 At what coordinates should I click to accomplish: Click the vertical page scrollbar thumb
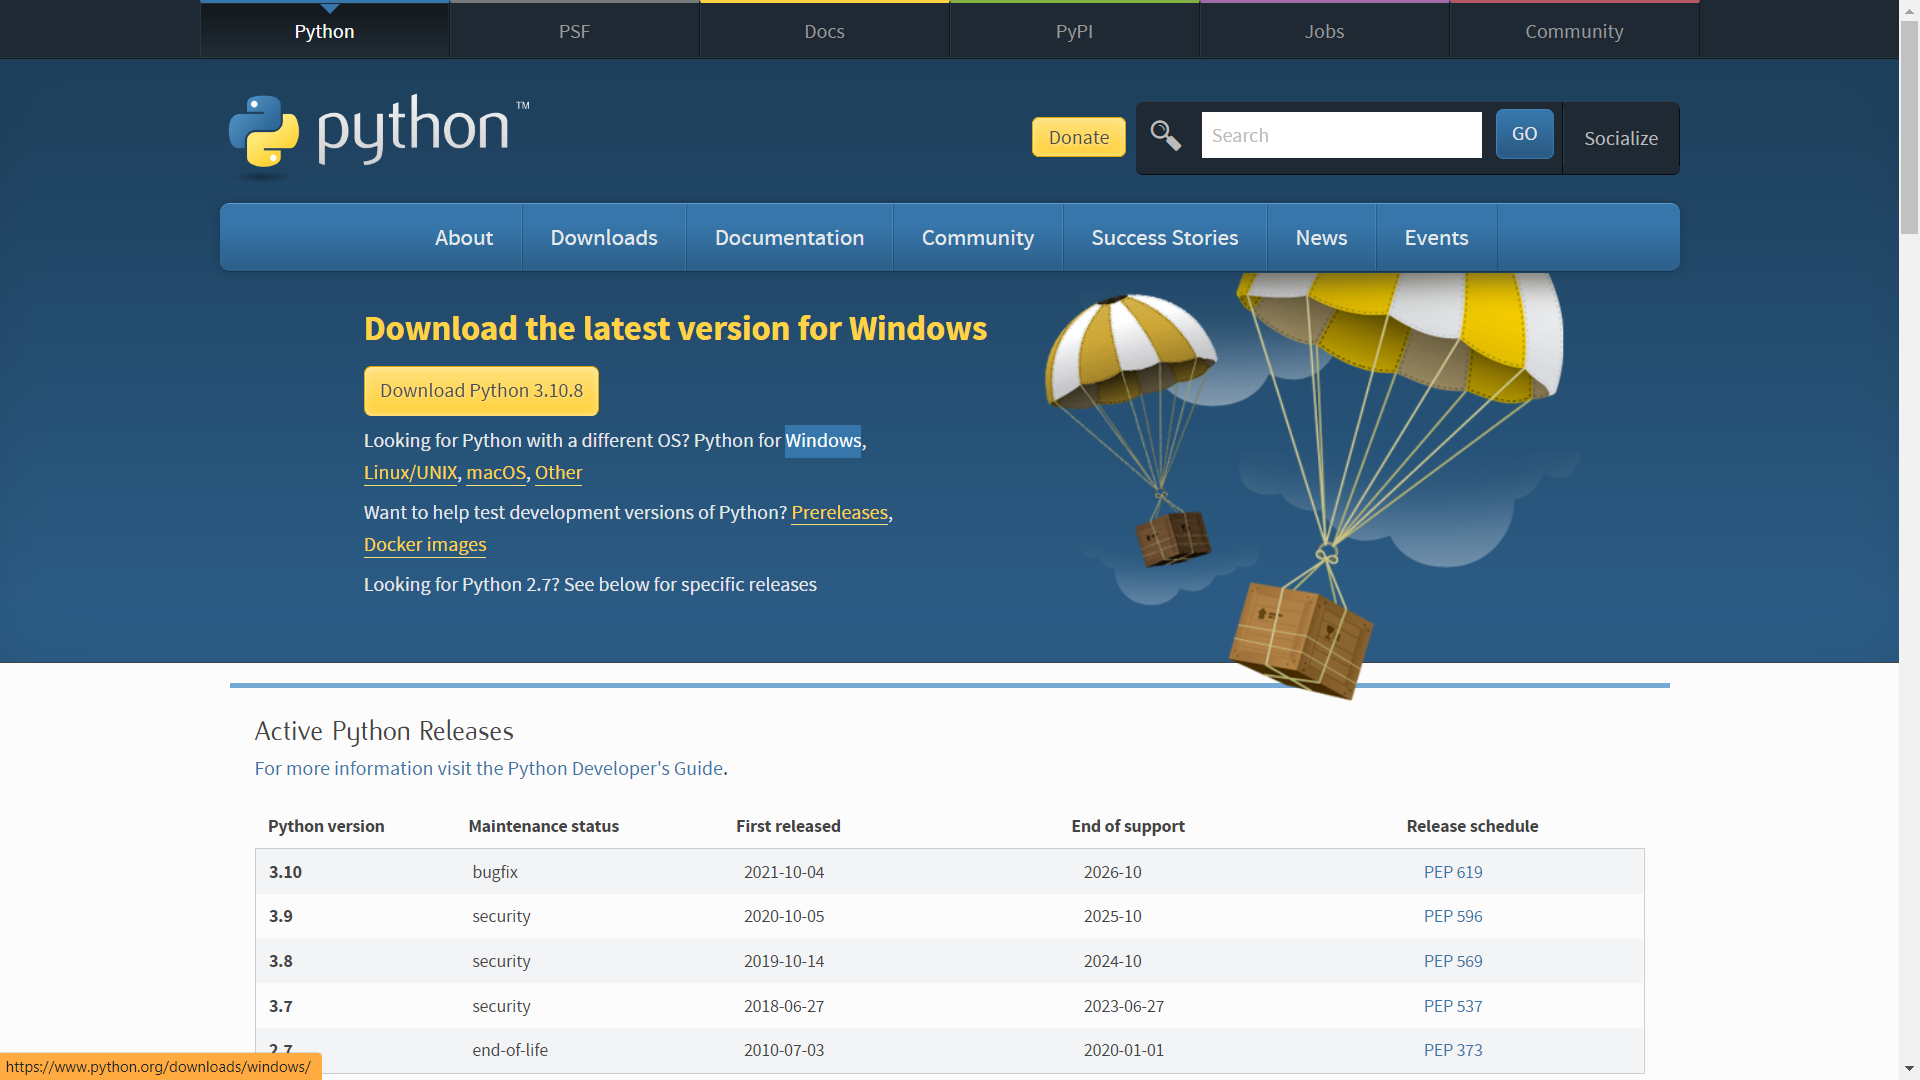click(1909, 130)
